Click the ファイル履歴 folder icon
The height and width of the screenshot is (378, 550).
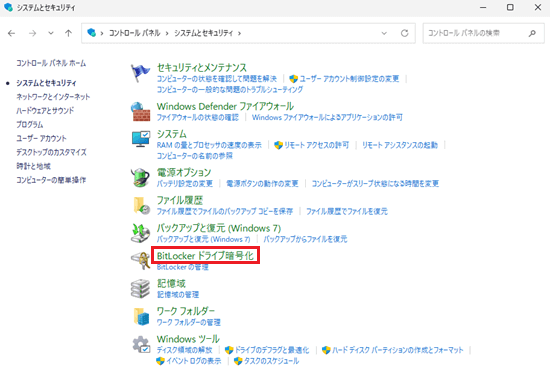point(142,205)
